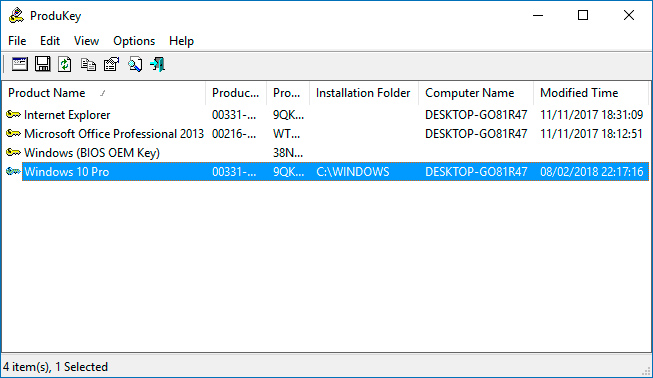Click the key icon beside Internet Explorer
The height and width of the screenshot is (378, 653).
pos(13,114)
